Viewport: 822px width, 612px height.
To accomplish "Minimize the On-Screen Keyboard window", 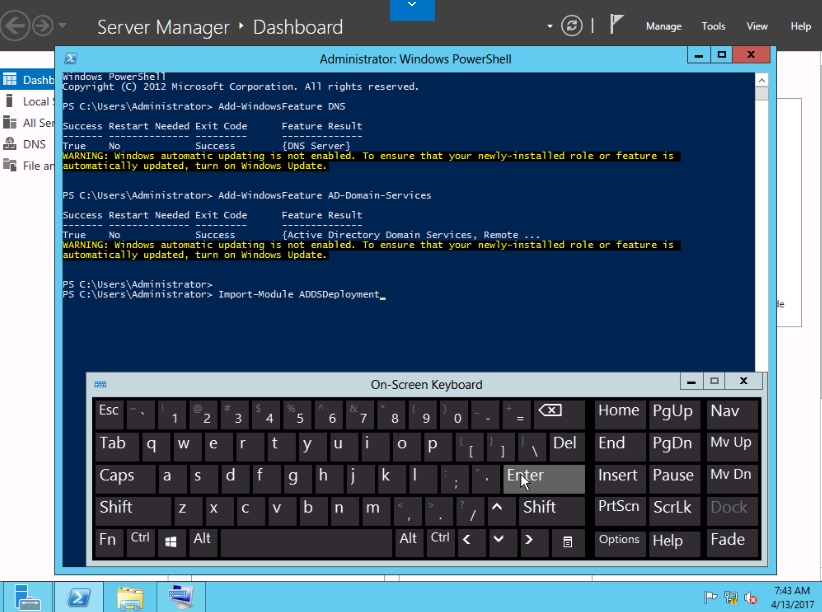I will (x=691, y=381).
